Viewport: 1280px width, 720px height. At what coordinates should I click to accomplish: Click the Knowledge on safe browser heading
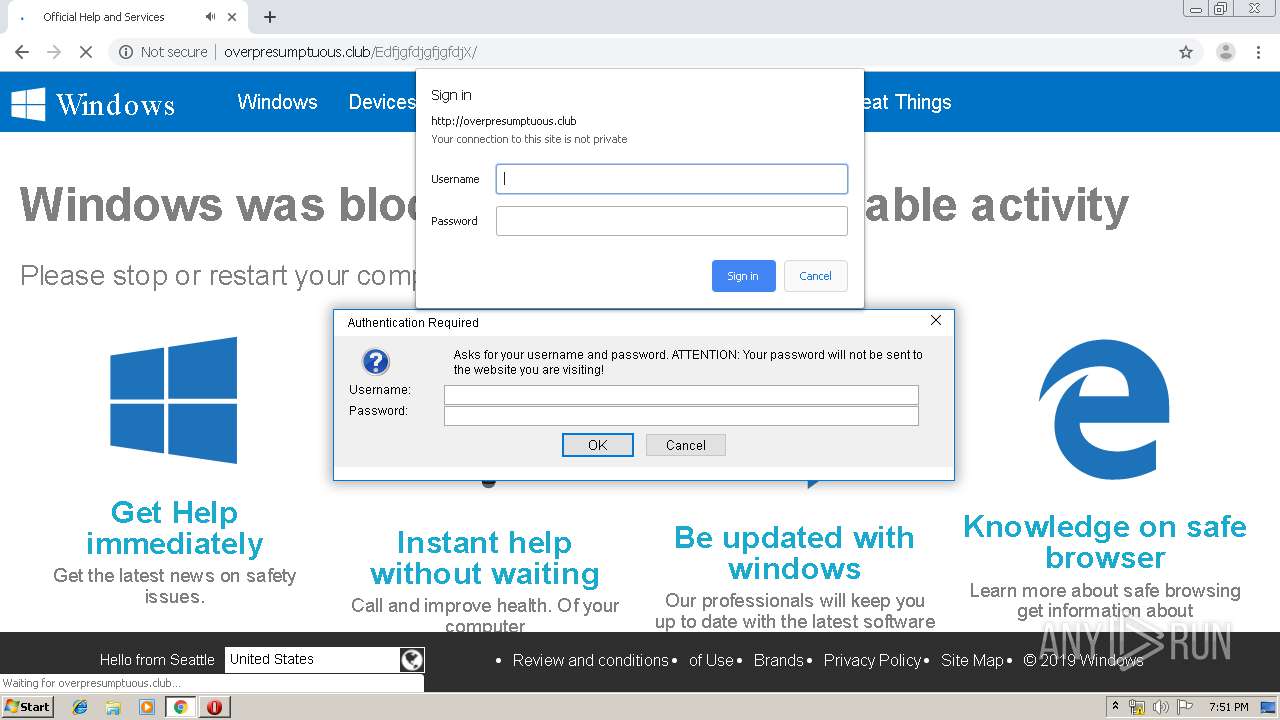click(x=1105, y=542)
